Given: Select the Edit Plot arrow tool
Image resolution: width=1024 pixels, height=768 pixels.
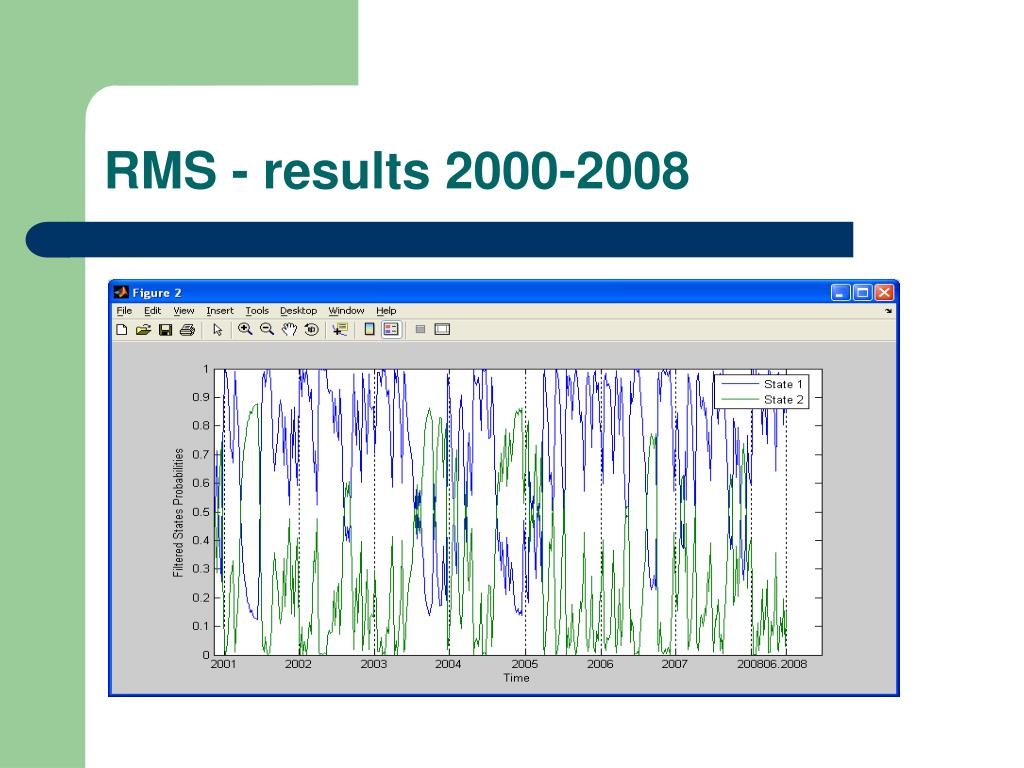Looking at the screenshot, I should pos(217,330).
